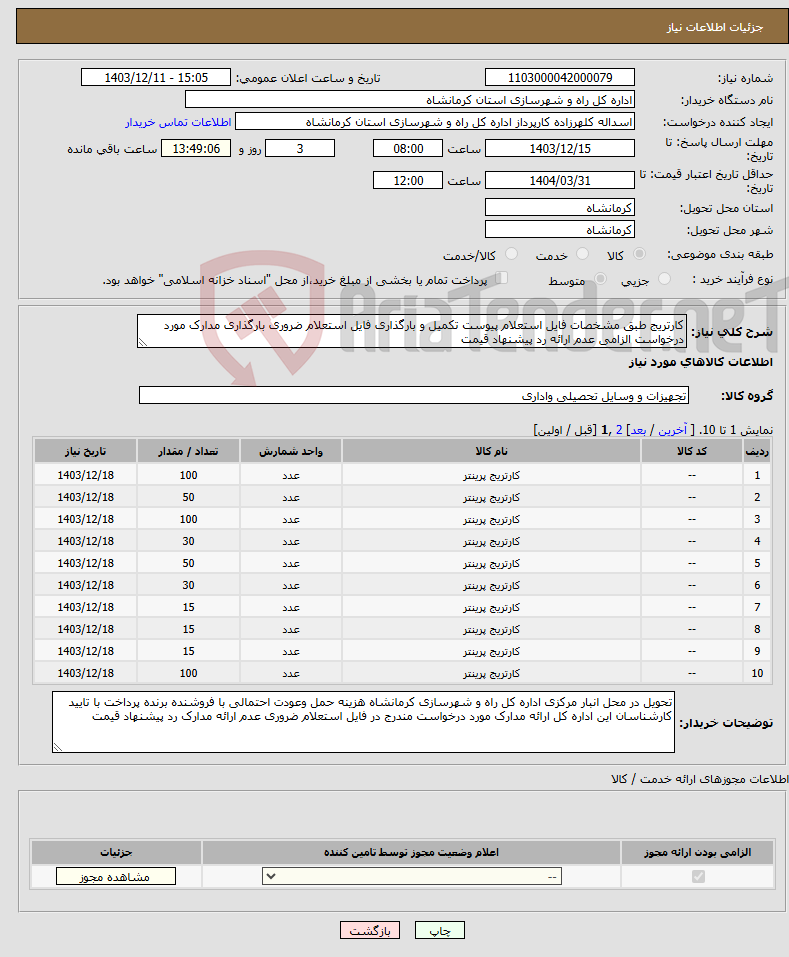Click the response deadline time 08:00
Screen dimensions: 789x957
point(408,148)
